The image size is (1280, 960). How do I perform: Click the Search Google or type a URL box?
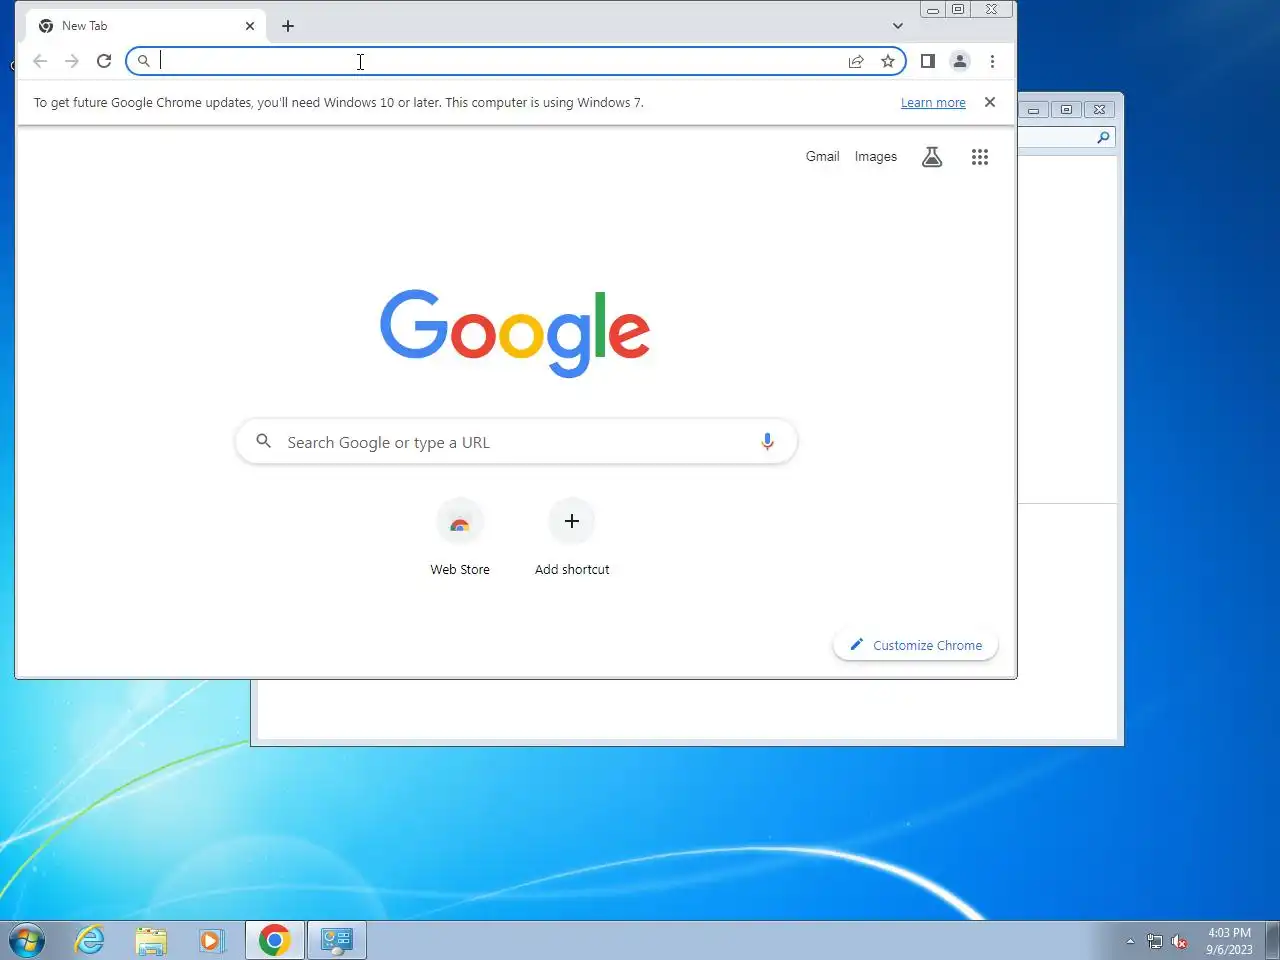(516, 442)
